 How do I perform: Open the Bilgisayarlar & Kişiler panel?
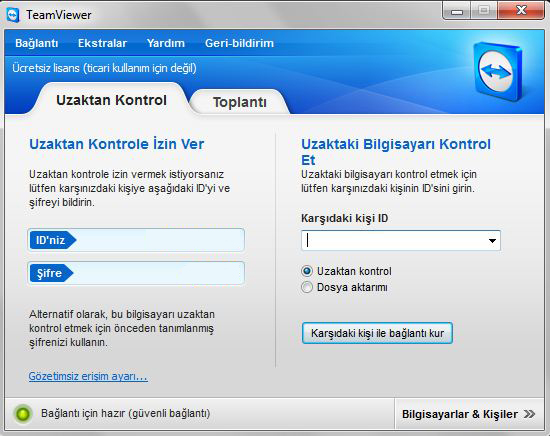click(469, 414)
